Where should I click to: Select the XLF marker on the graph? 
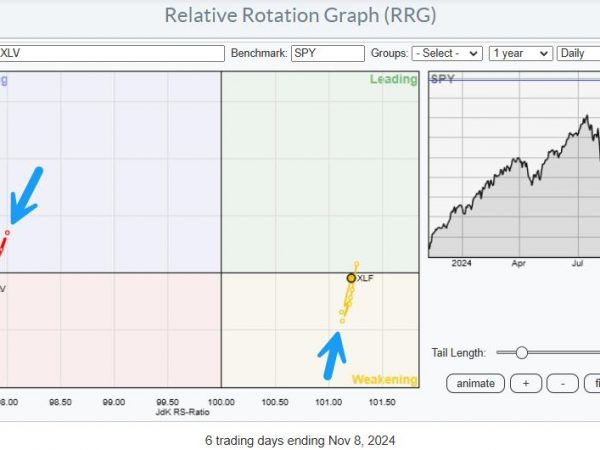tap(351, 278)
